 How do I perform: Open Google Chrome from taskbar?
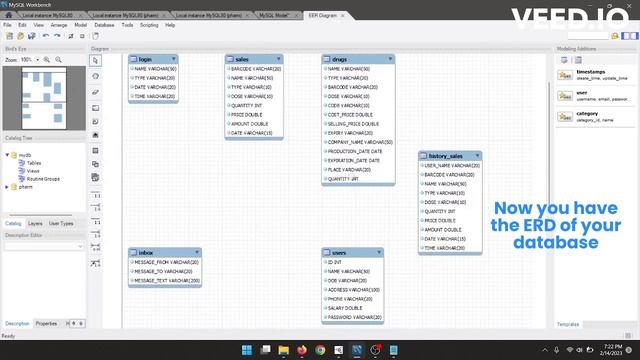[x=320, y=350]
